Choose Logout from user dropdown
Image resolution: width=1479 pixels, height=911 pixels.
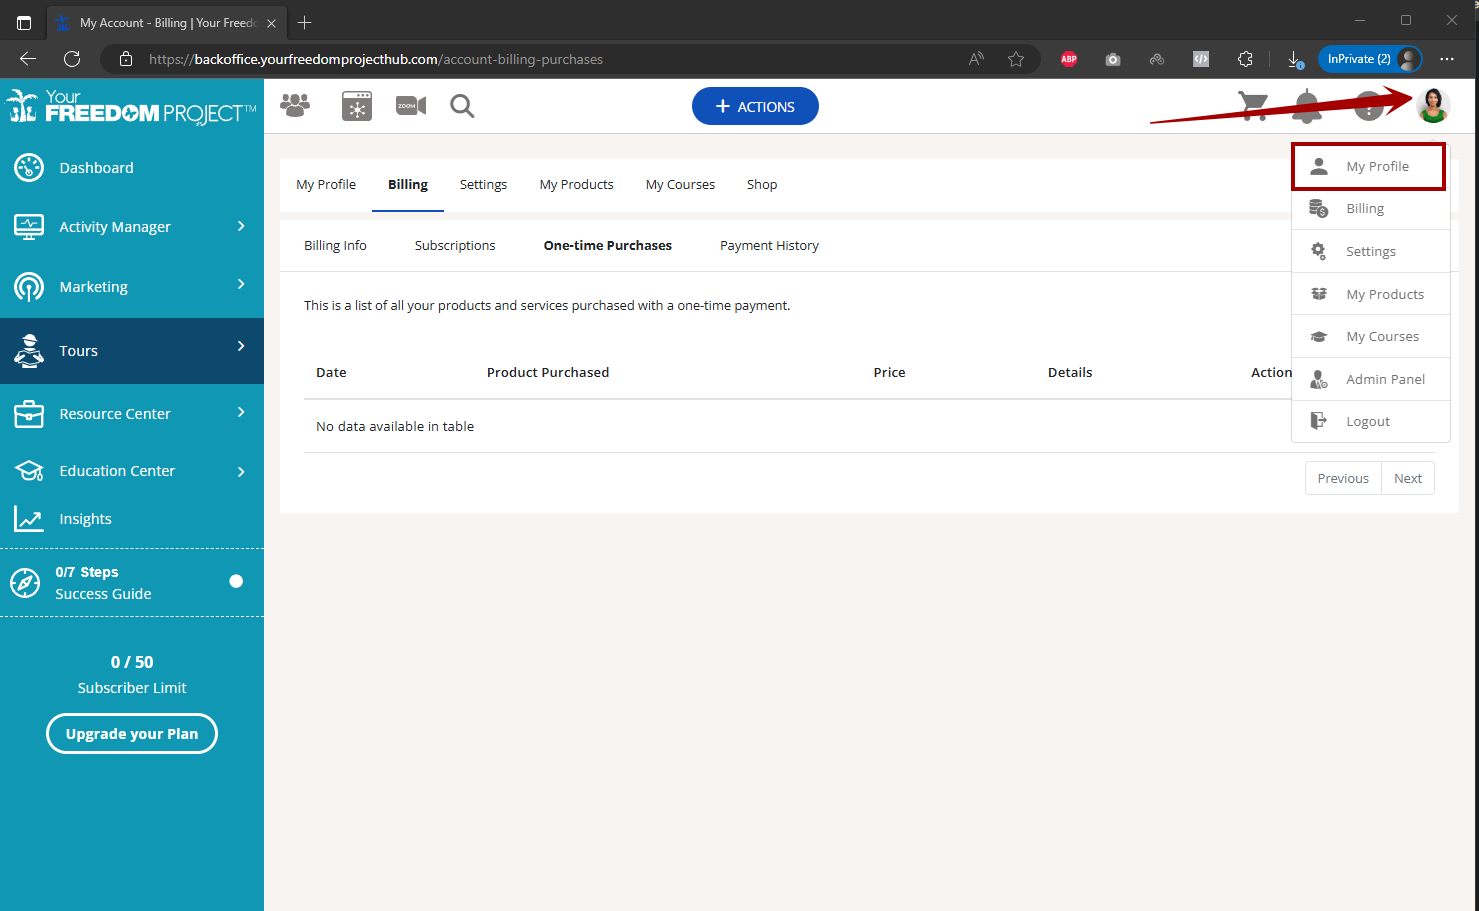(x=1371, y=421)
